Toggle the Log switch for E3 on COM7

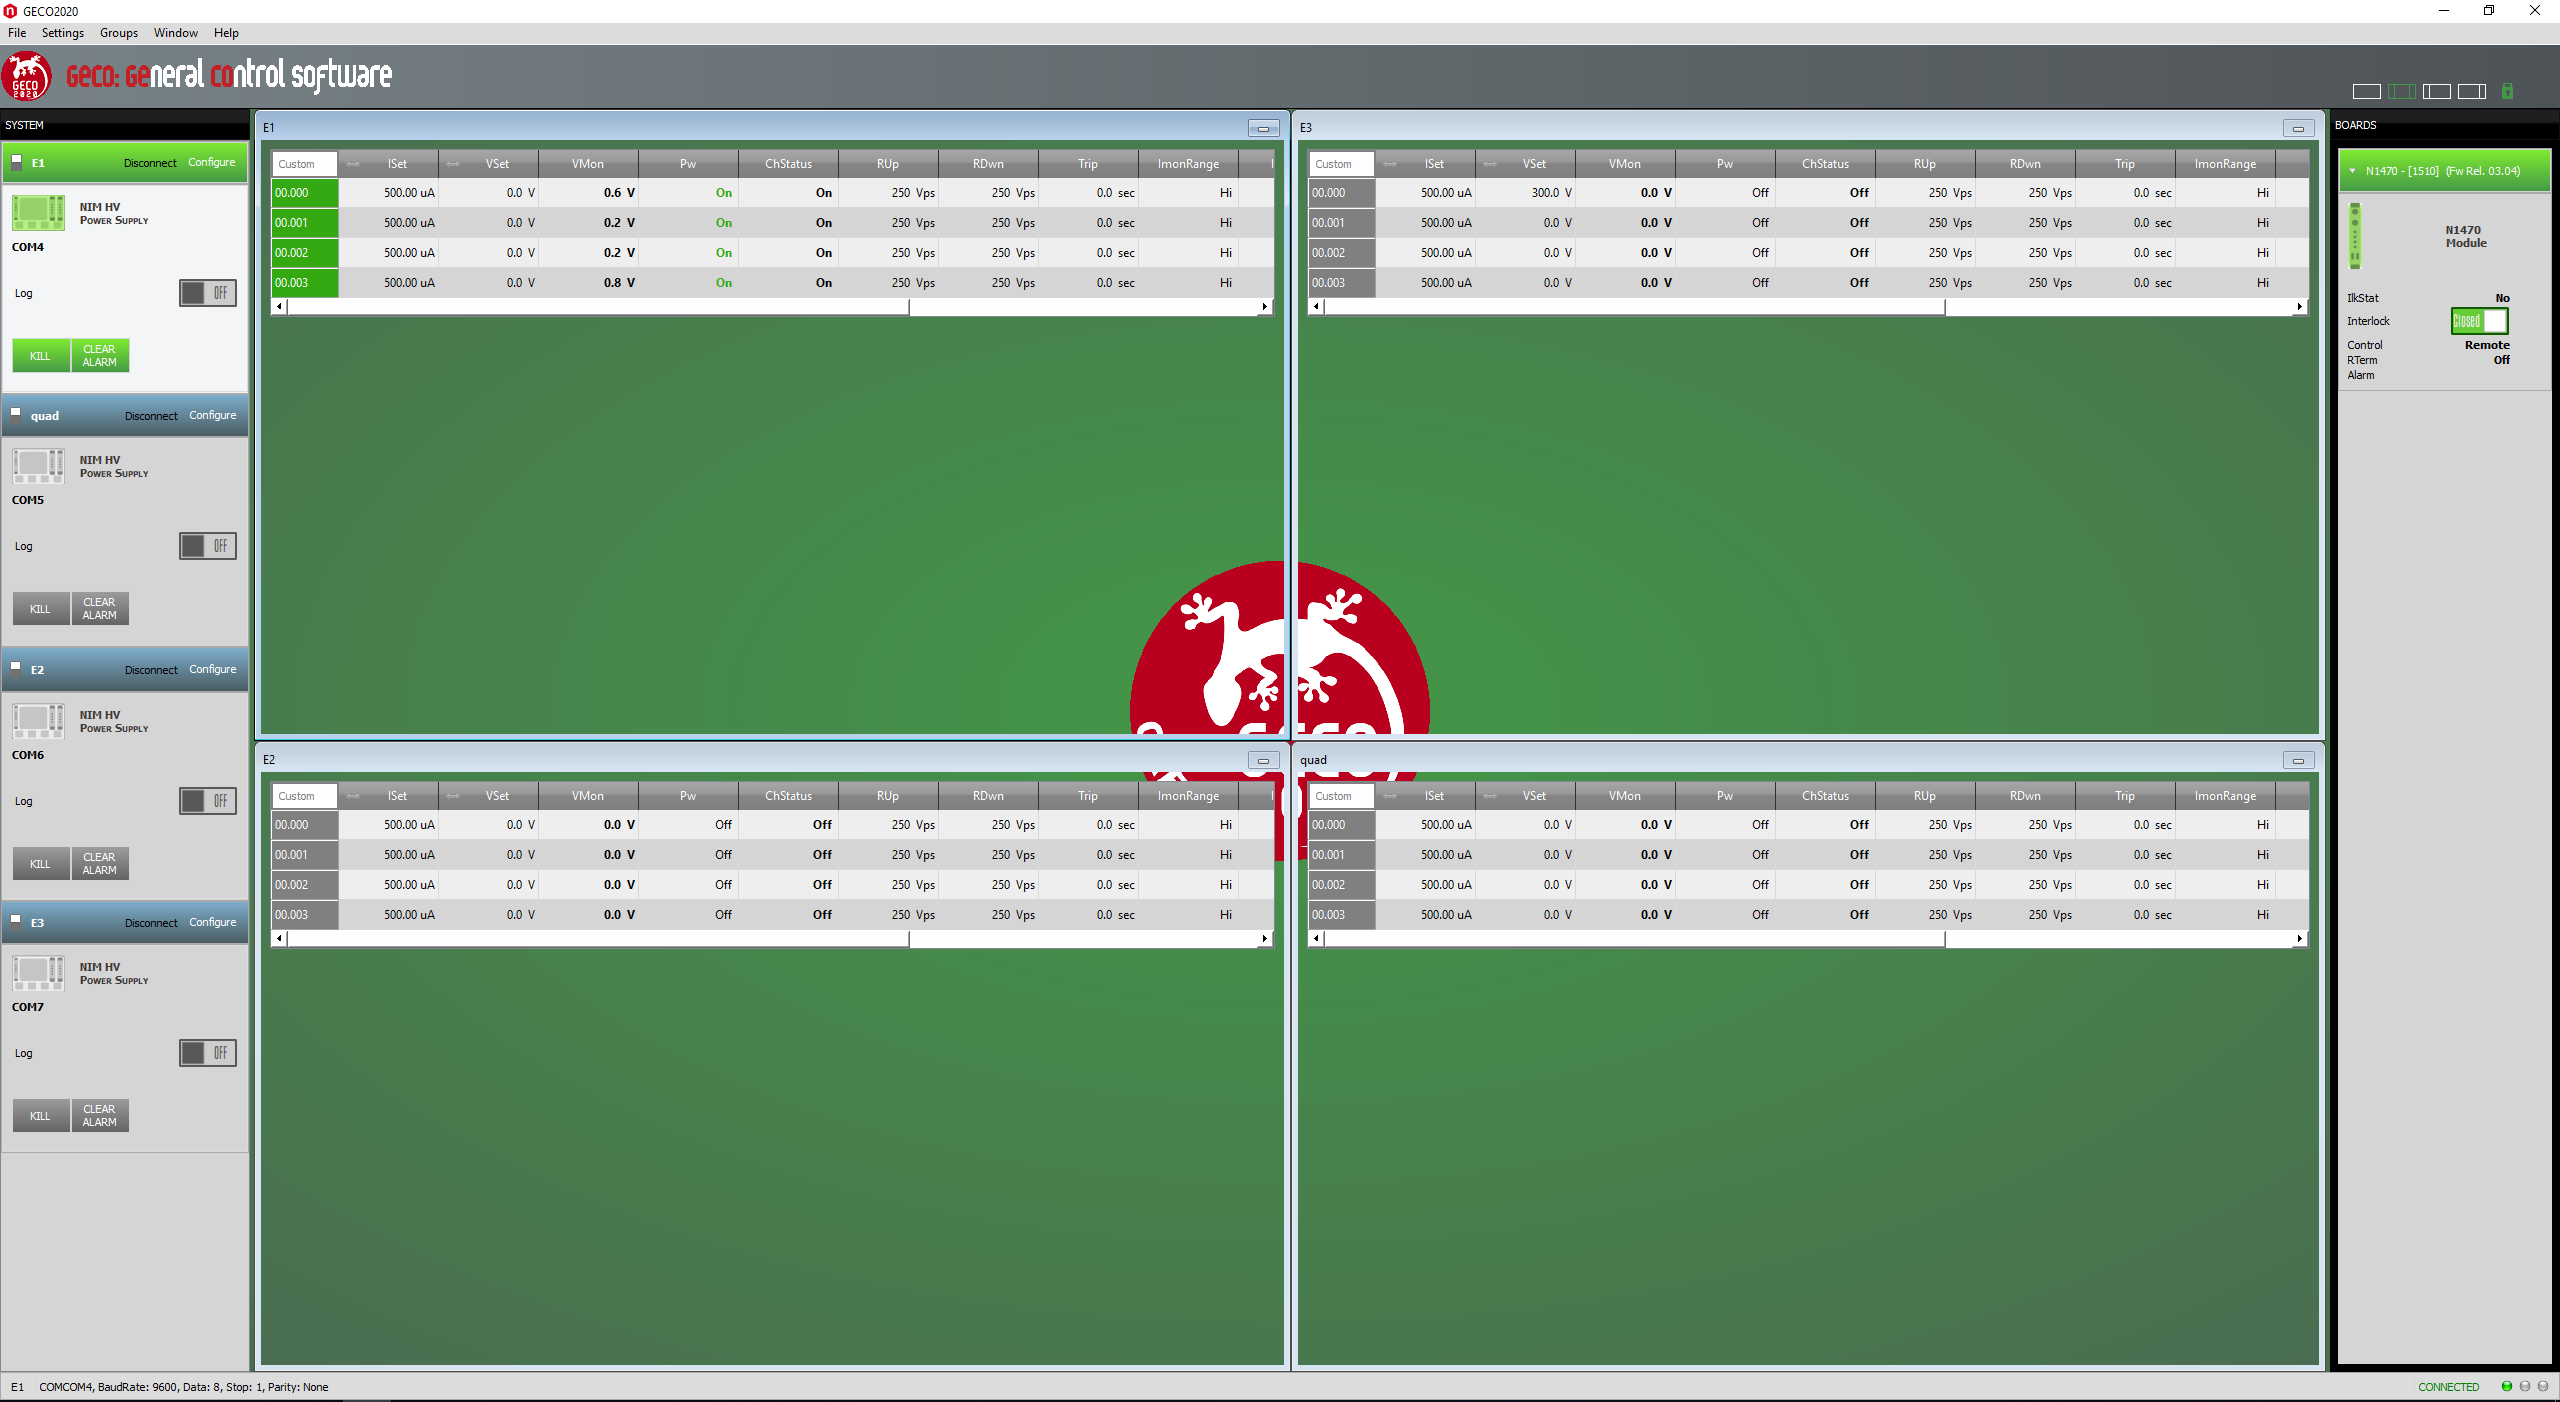point(208,1053)
